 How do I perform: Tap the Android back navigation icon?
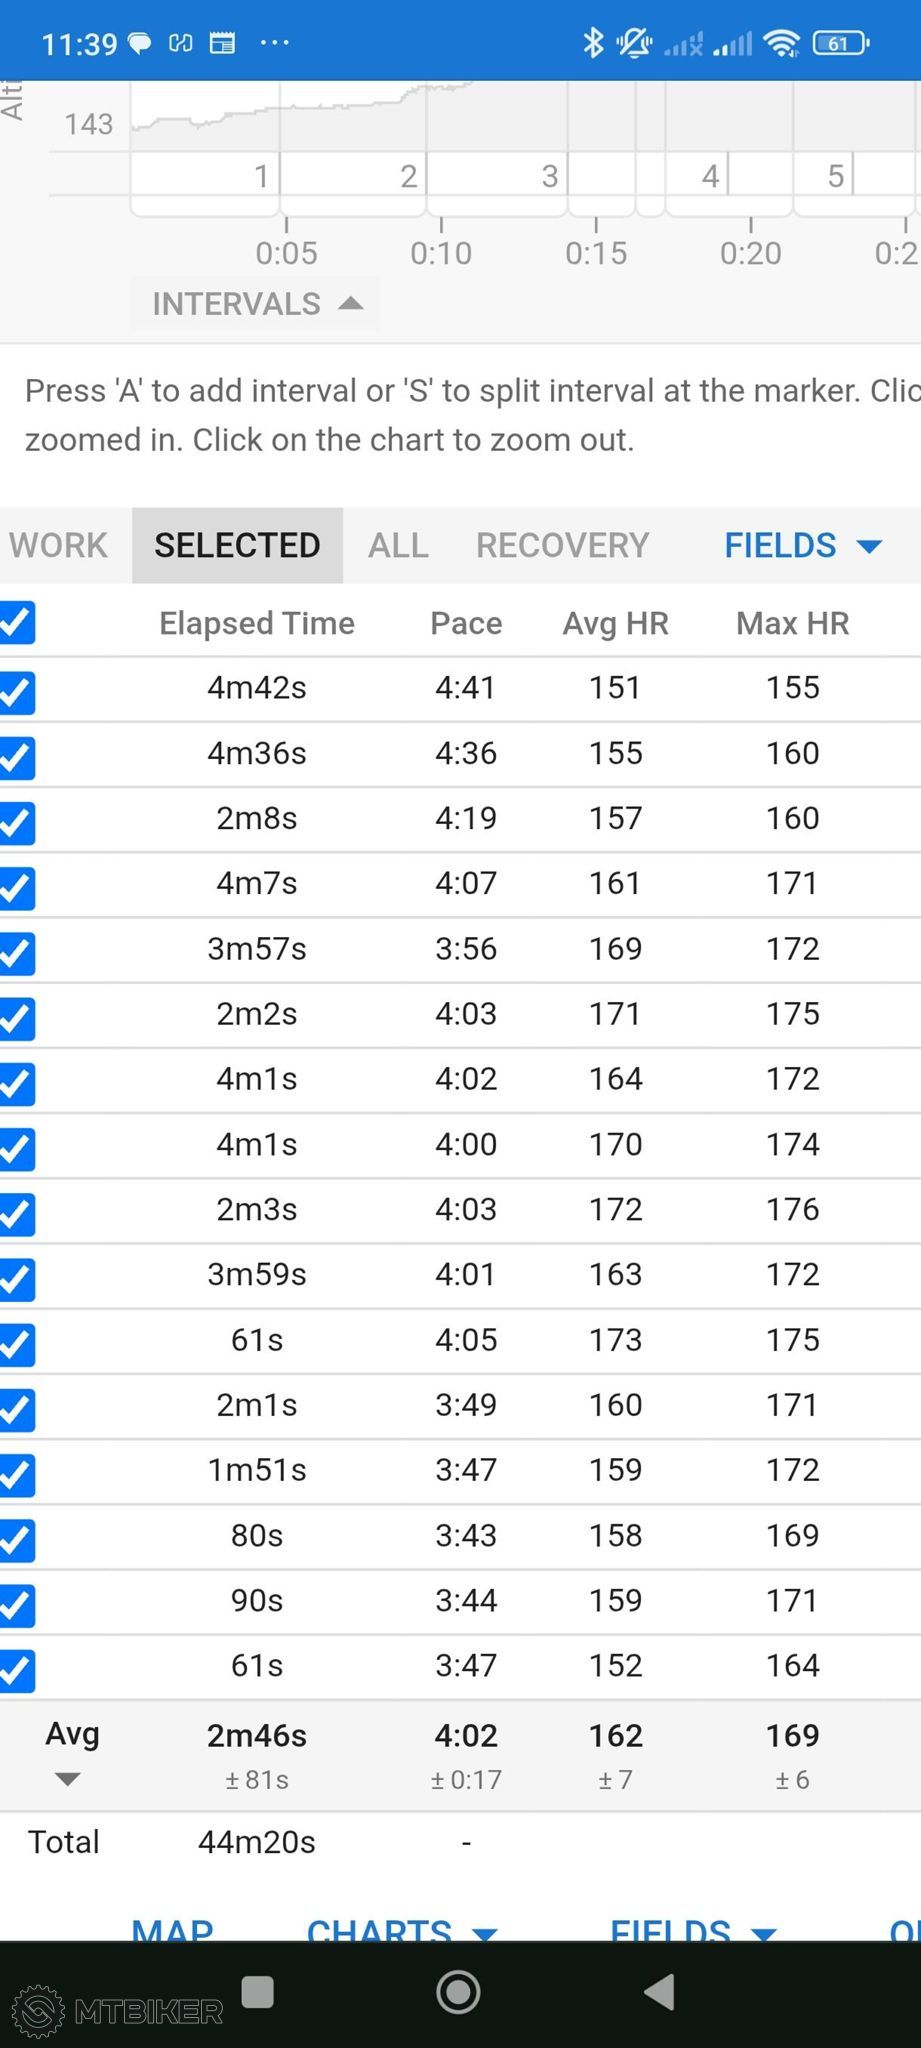point(660,1991)
